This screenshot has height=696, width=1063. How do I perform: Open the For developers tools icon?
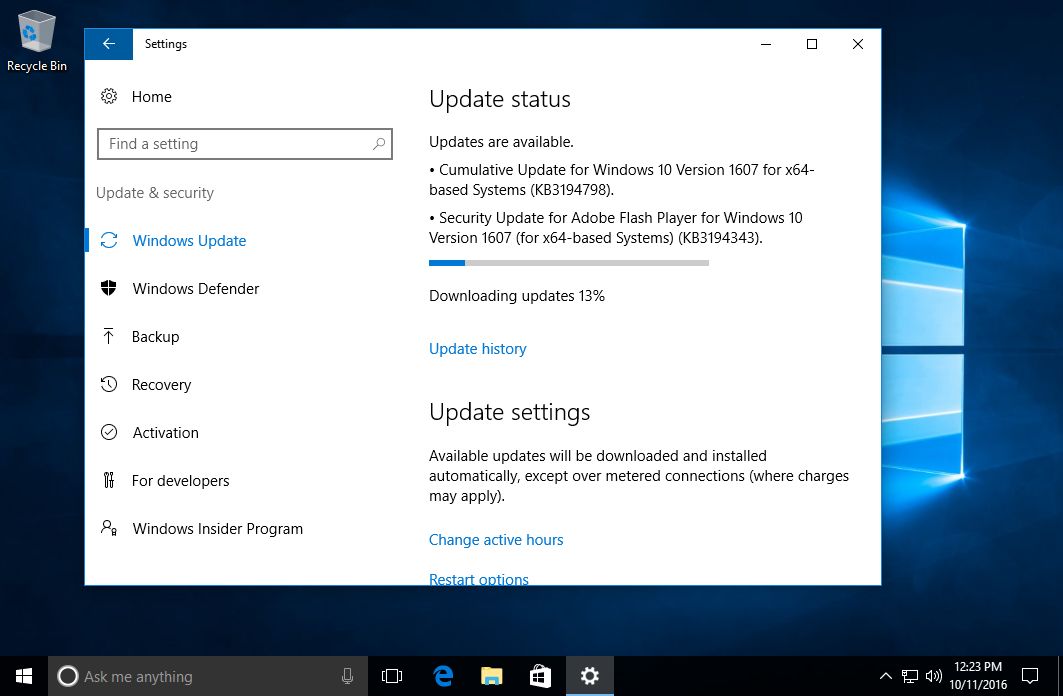coord(108,480)
